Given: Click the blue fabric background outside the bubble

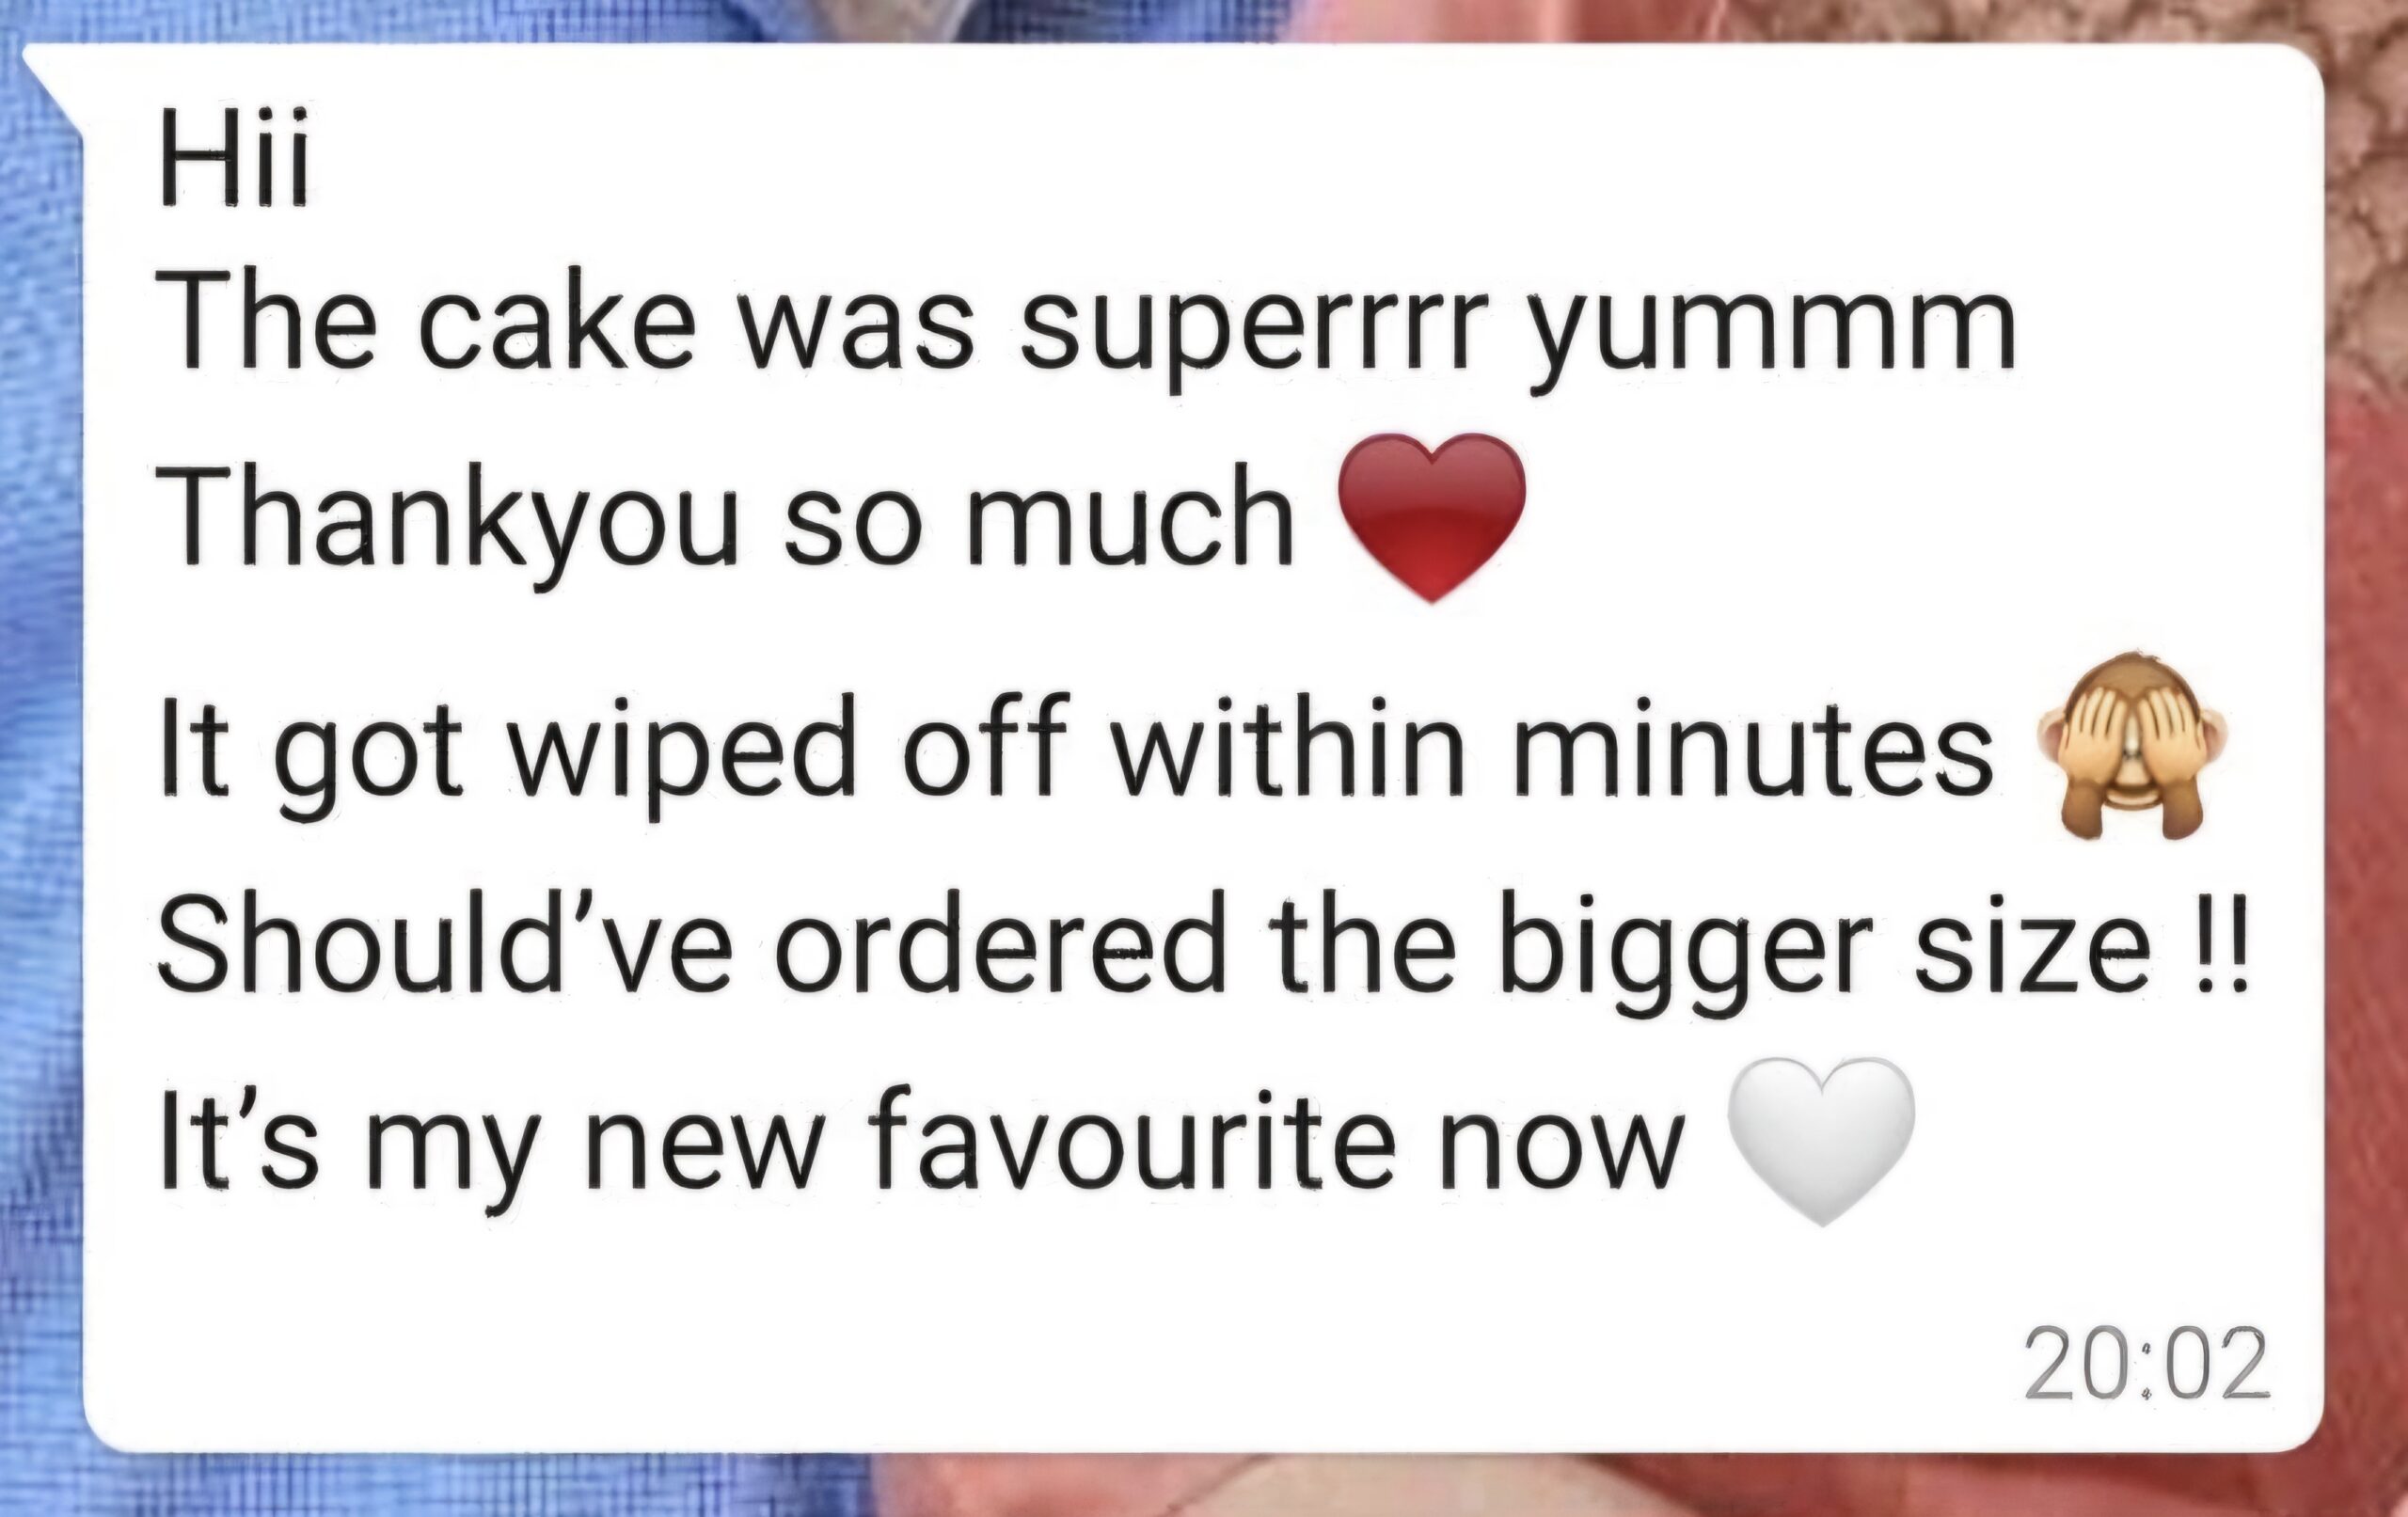Looking at the screenshot, I should tap(40, 800).
